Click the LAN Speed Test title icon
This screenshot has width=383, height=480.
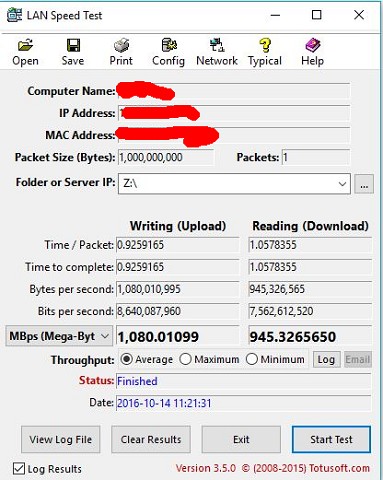click(14, 15)
